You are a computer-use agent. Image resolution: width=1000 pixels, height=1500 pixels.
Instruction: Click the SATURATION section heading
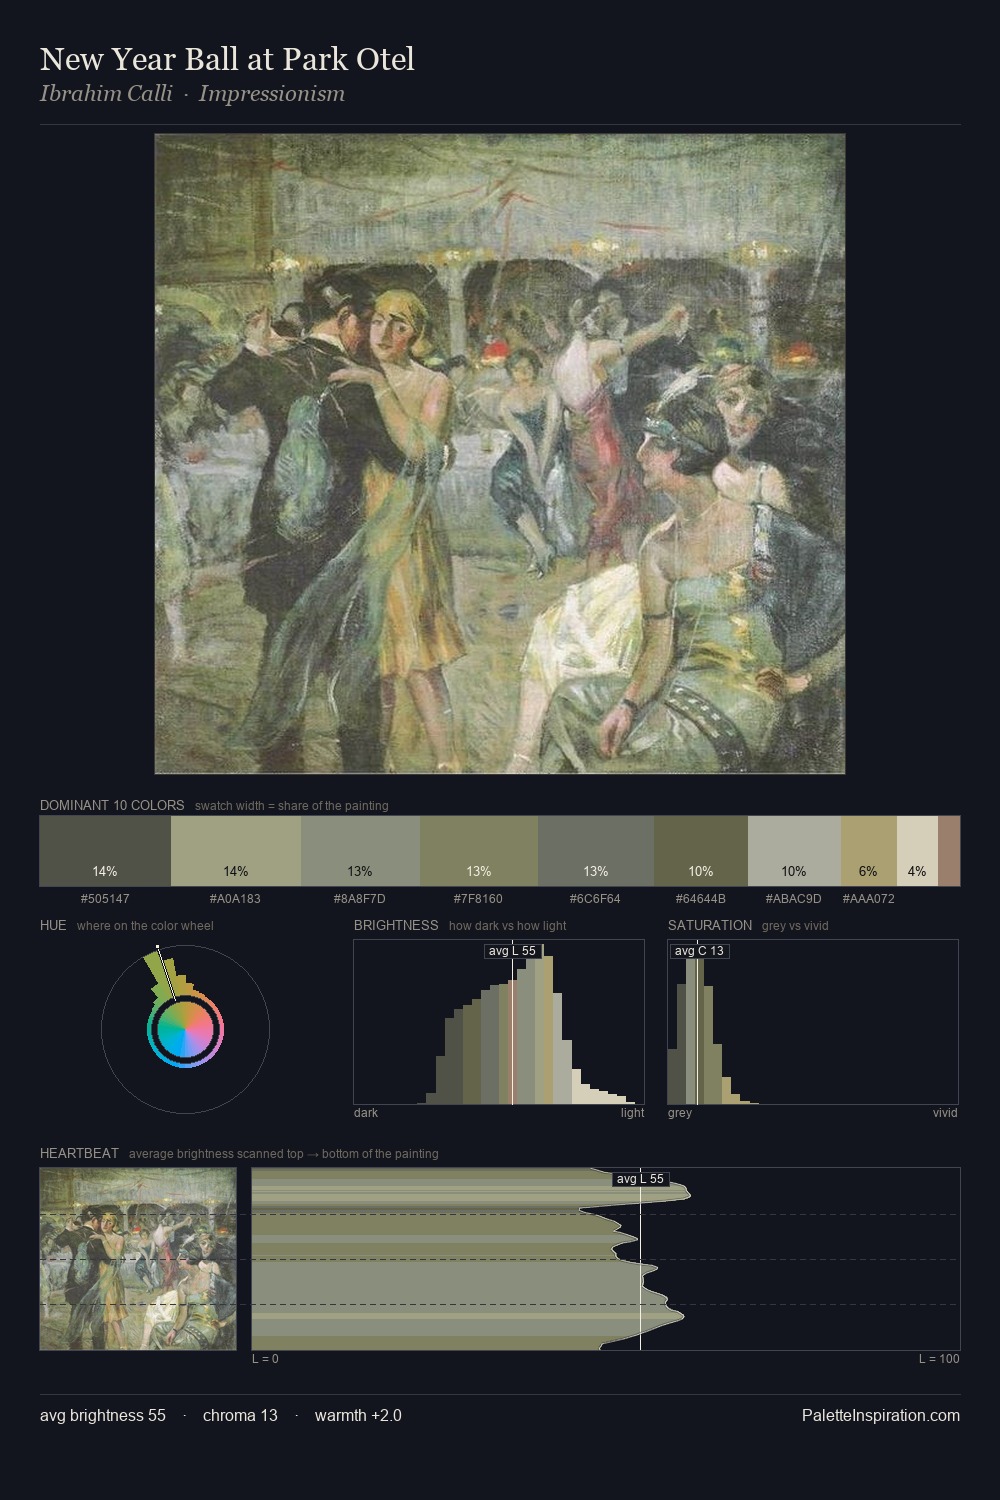pos(710,926)
